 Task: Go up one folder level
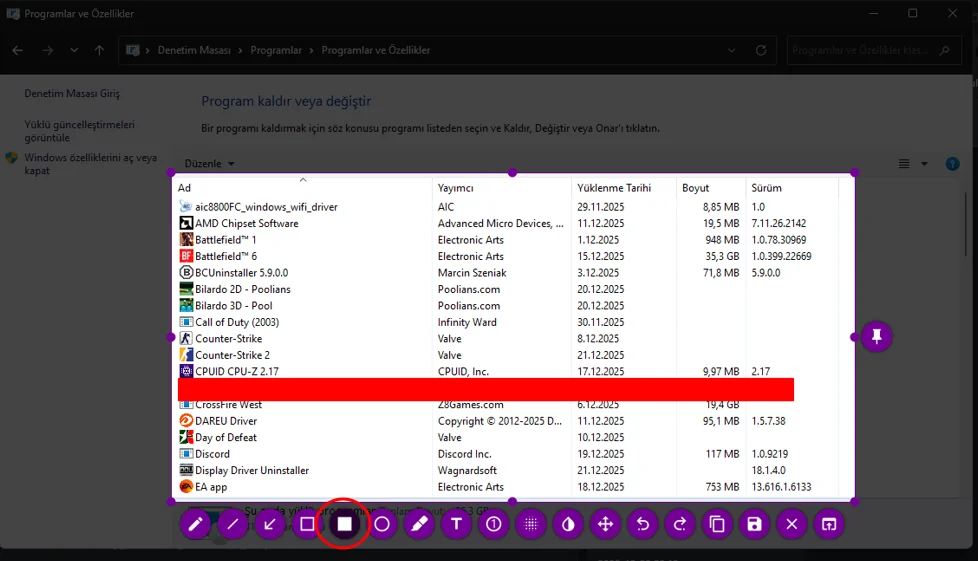(x=99, y=51)
